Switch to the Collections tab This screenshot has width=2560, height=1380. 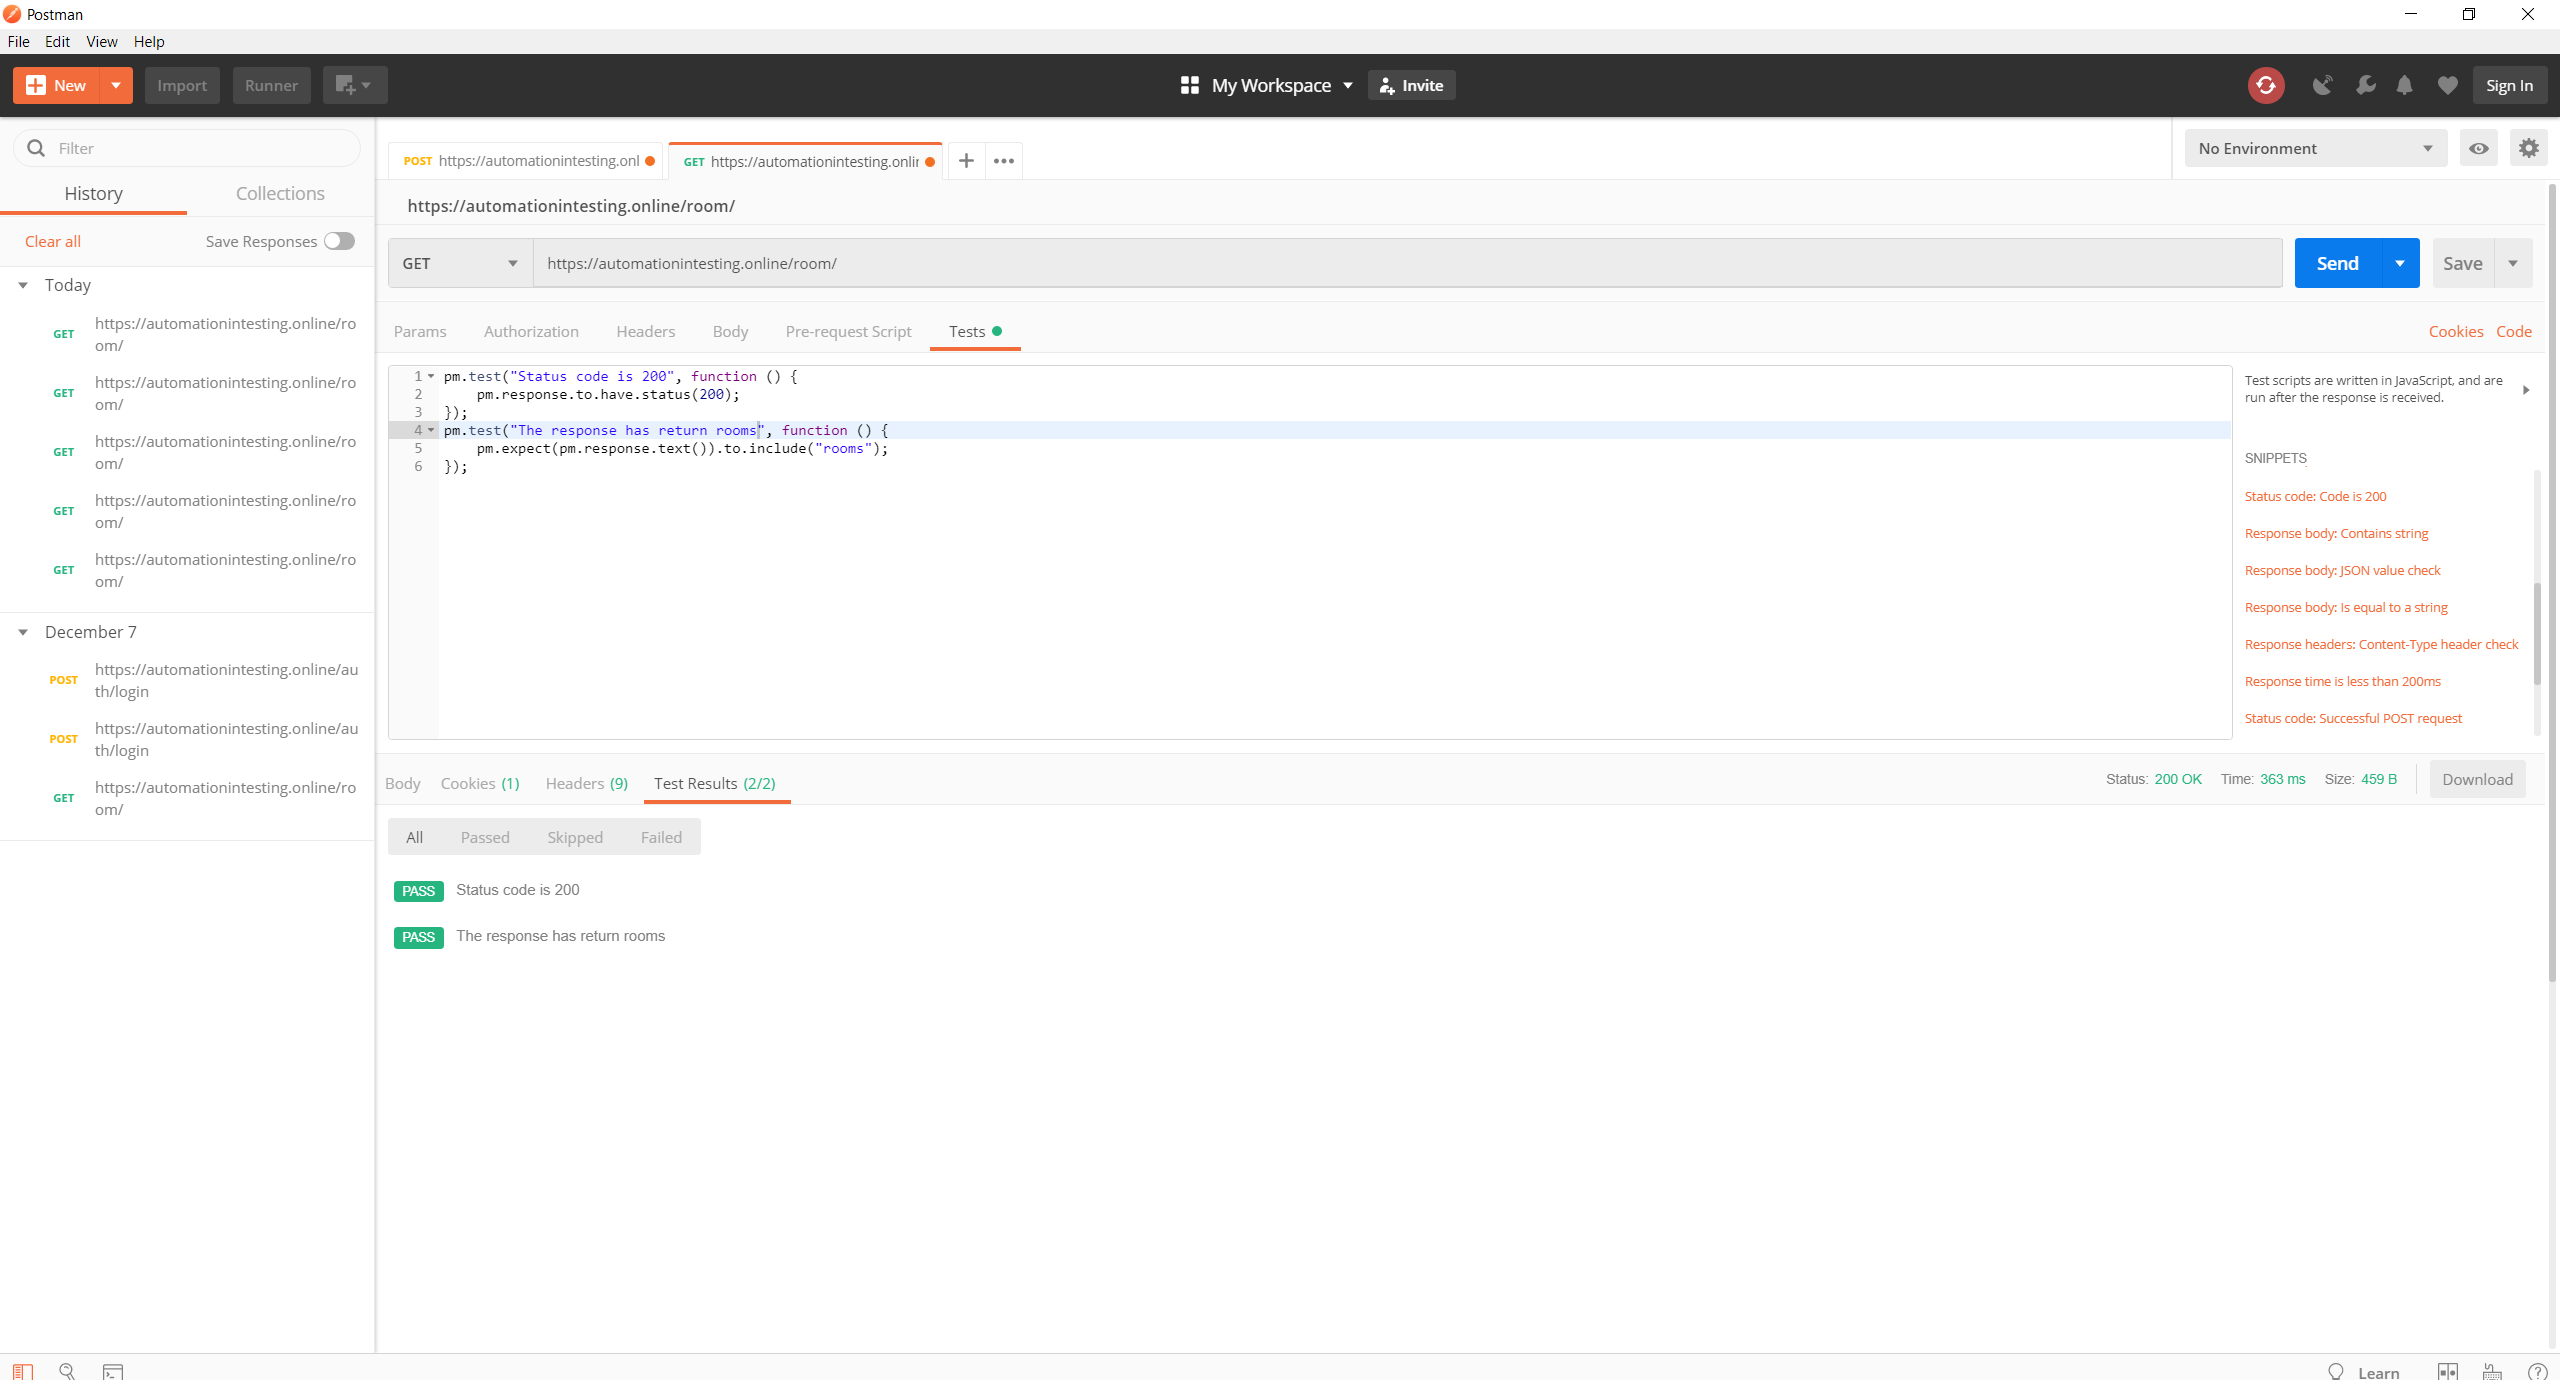point(280,193)
